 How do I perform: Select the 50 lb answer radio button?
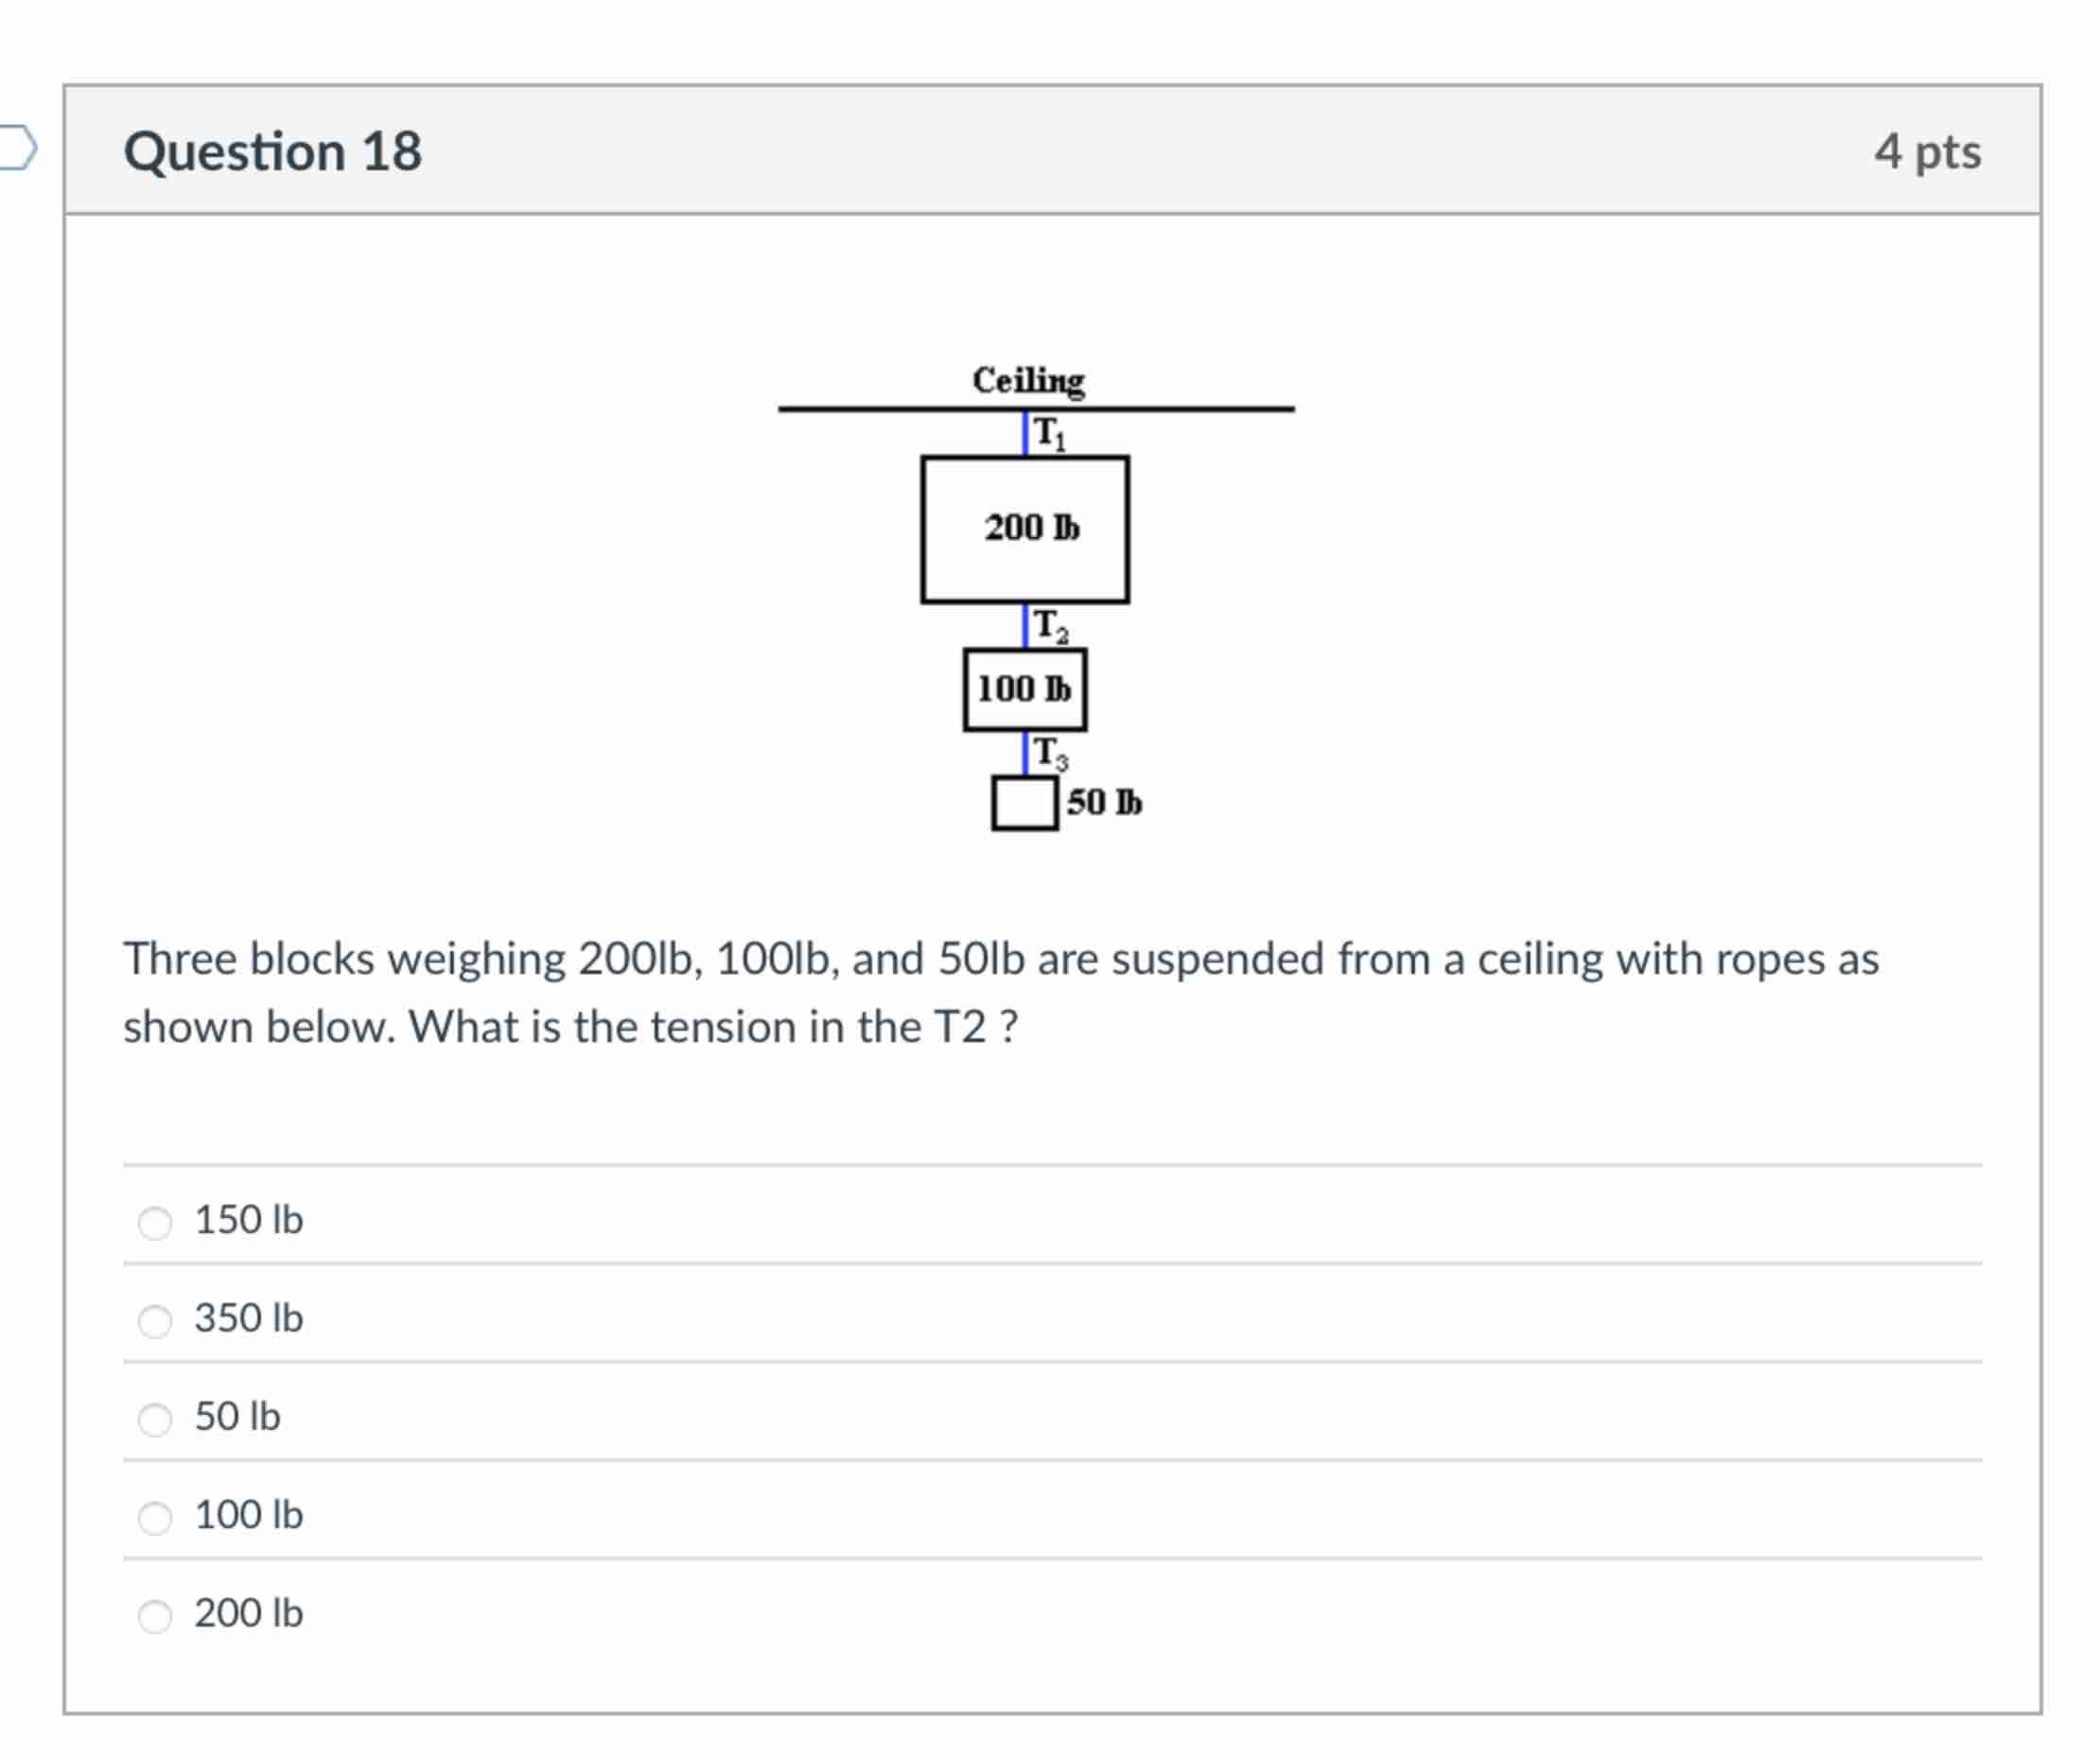coord(155,1418)
